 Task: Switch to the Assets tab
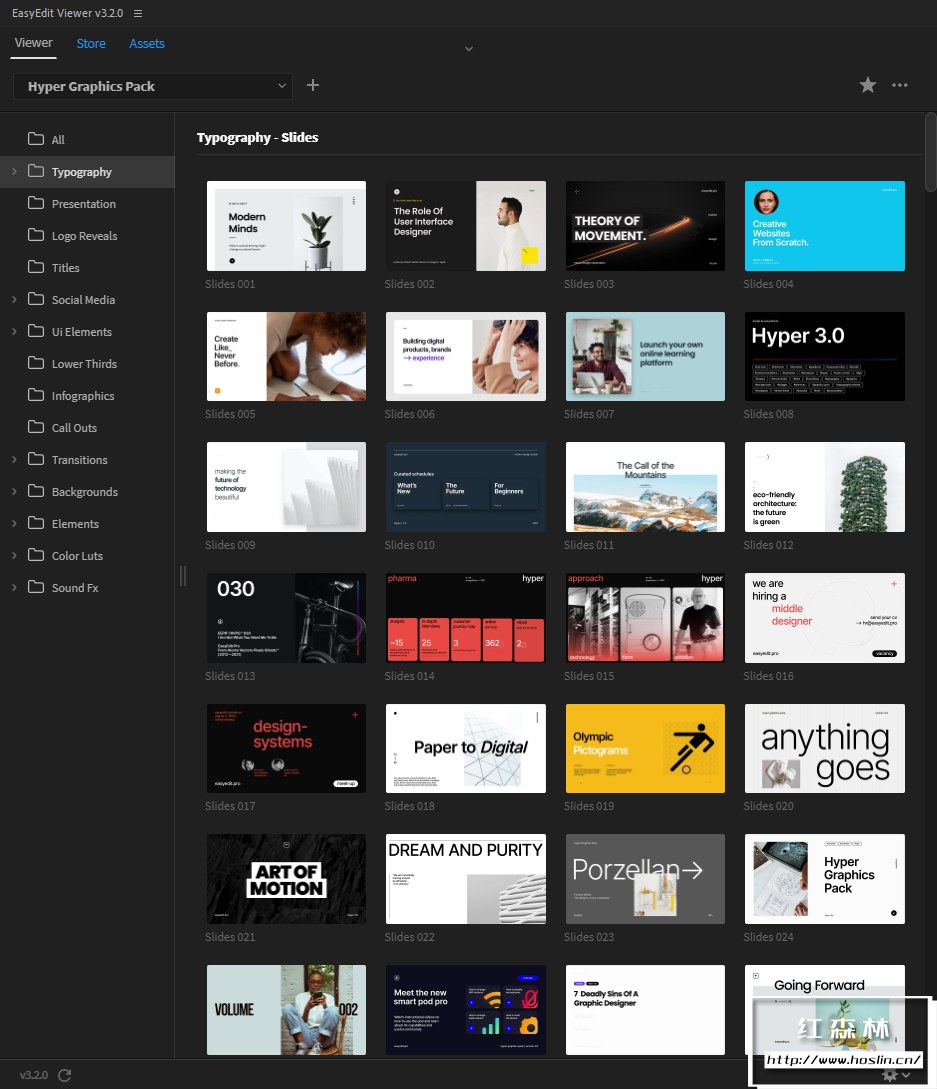pos(147,44)
